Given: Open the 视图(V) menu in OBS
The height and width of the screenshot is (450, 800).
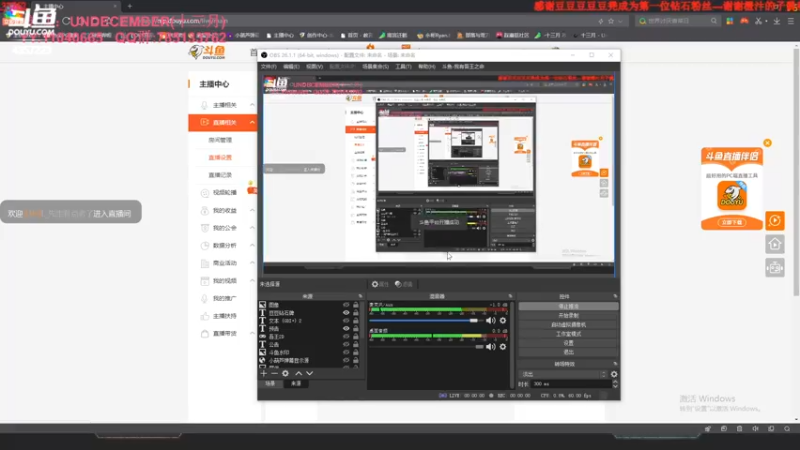Looking at the screenshot, I should [x=314, y=66].
